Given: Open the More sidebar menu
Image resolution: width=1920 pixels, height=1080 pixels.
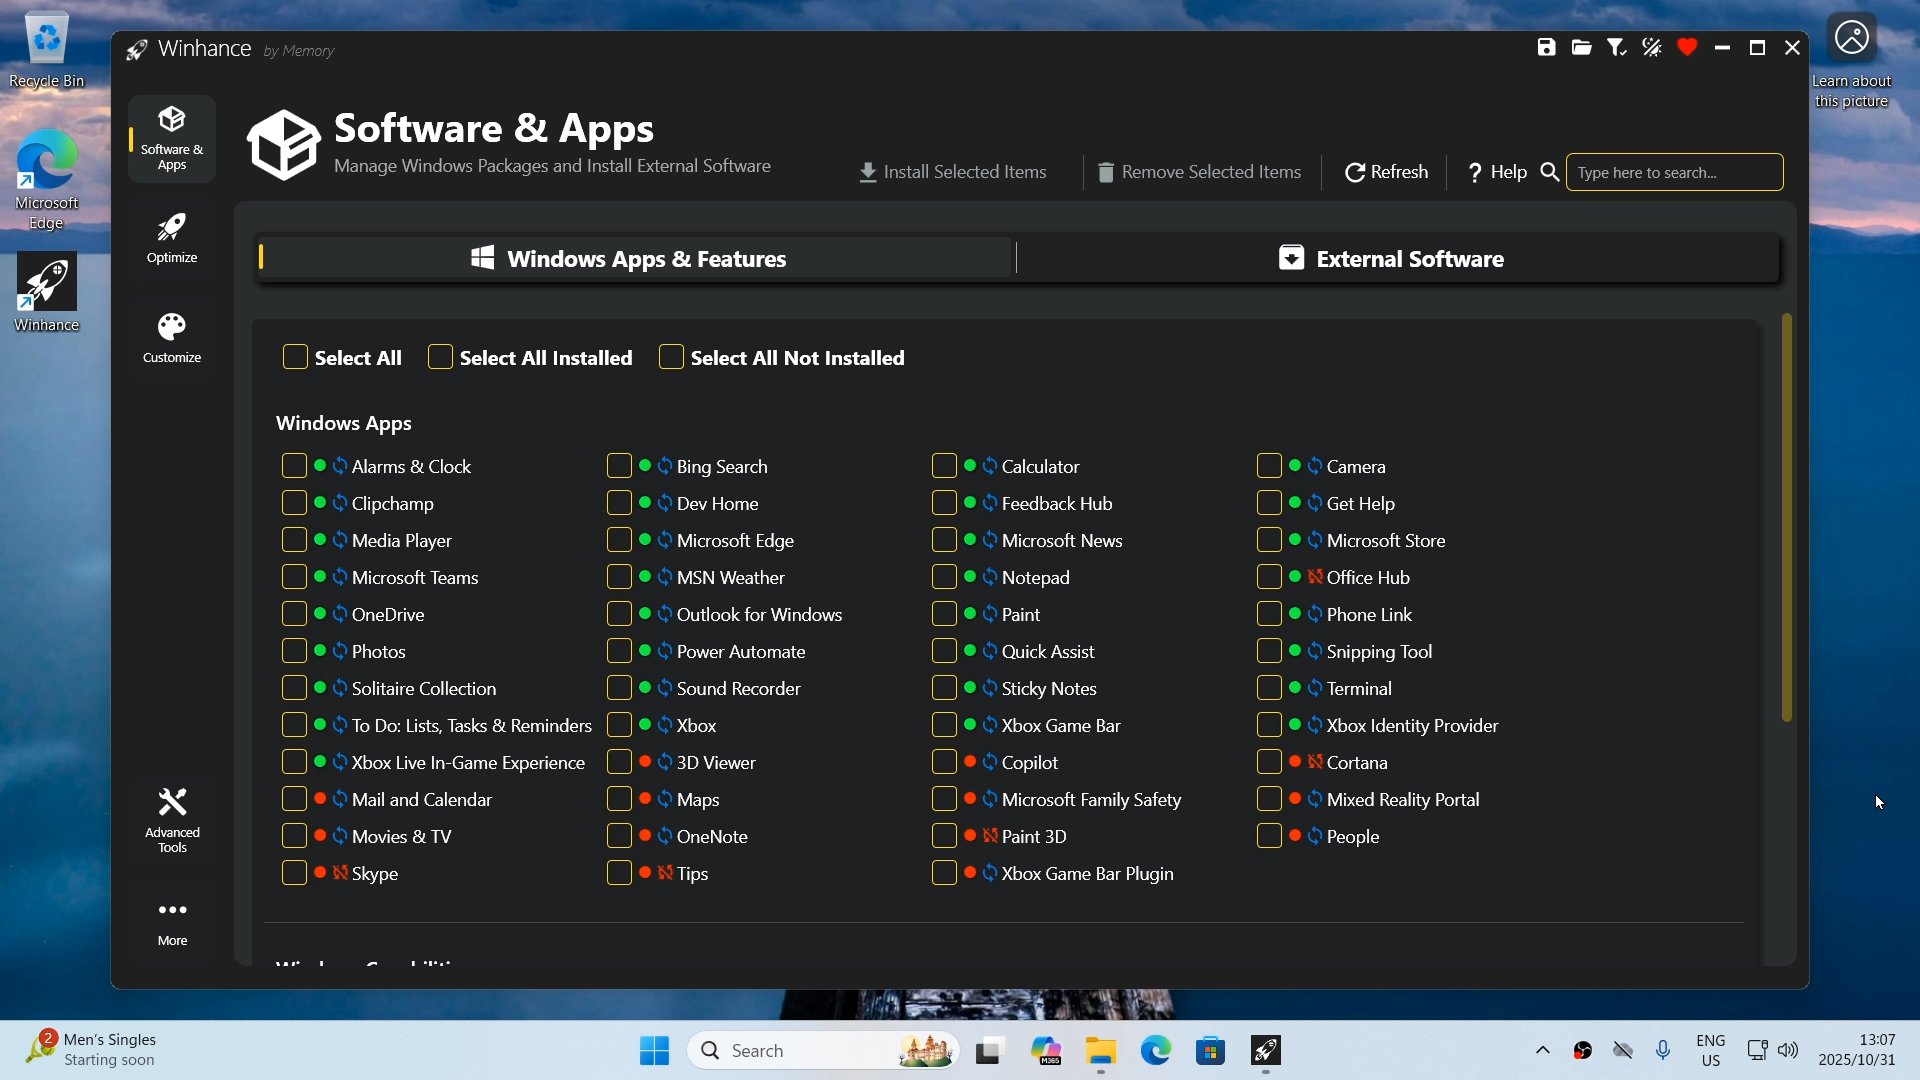Looking at the screenshot, I should pyautogui.click(x=171, y=920).
